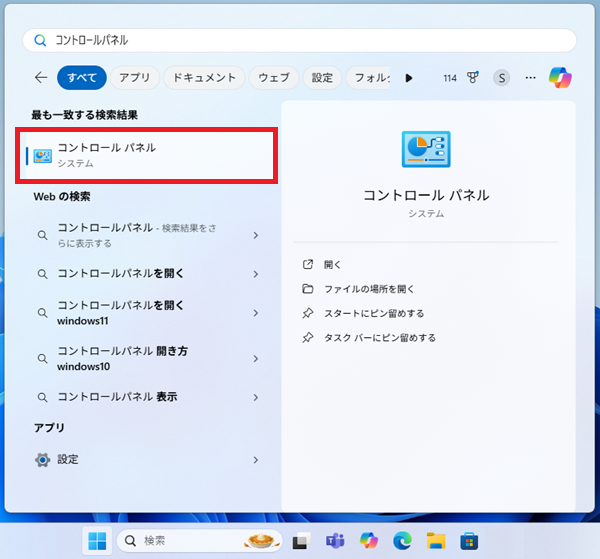Viewport: 600px width, 559px height.
Task: Expand chevron for the windows10 suggestion
Action: pos(256,359)
